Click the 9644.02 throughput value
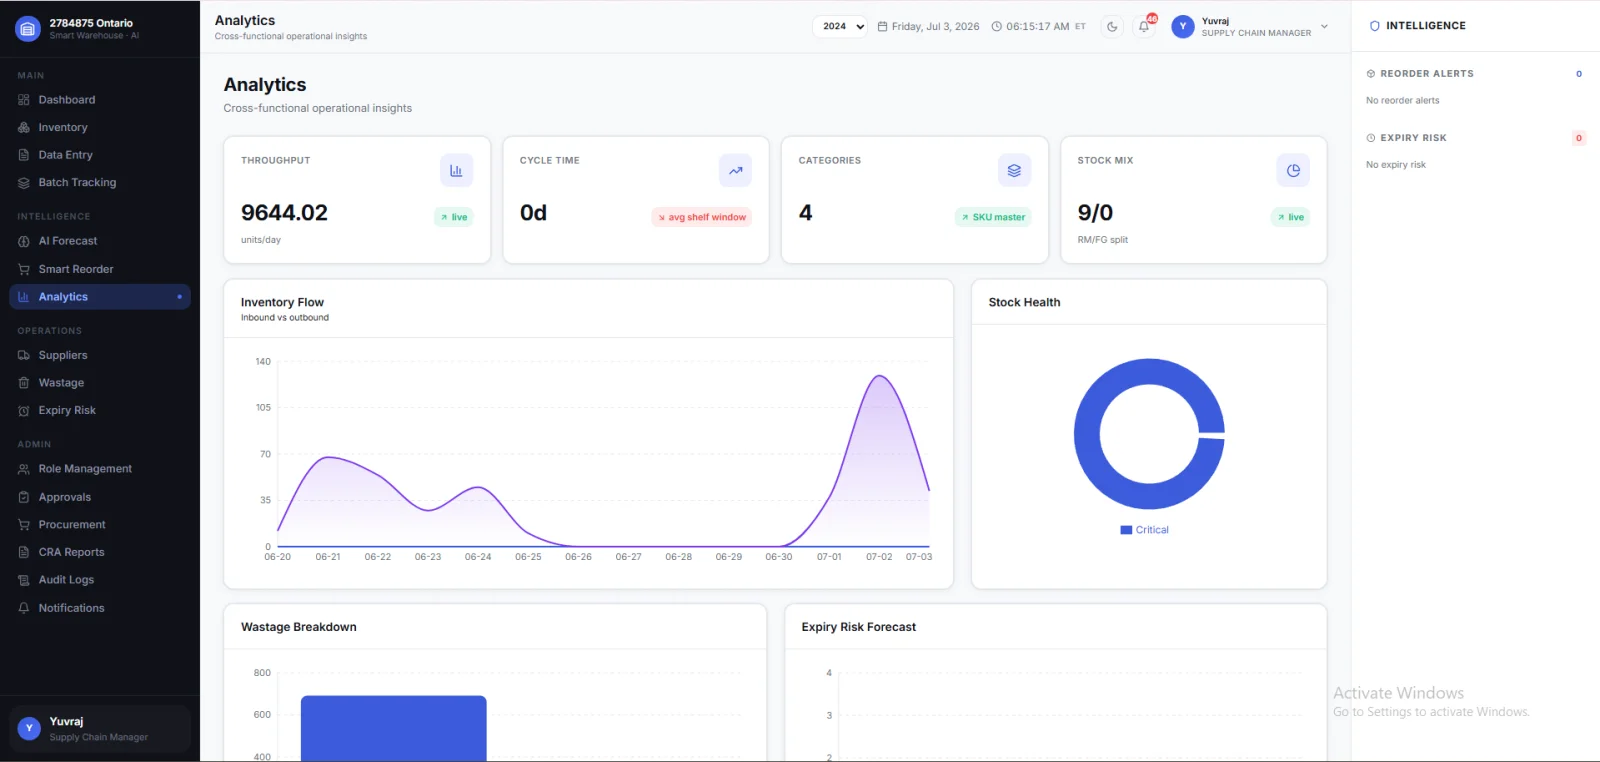Image resolution: width=1600 pixels, height=762 pixels. 284,213
